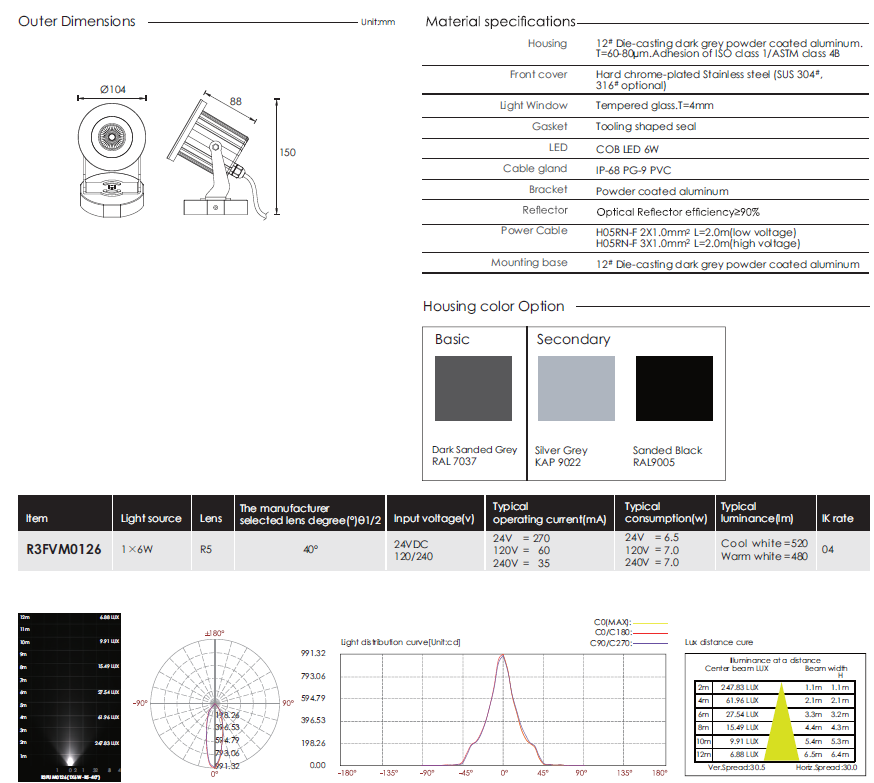Click the Input voltage column header
874x783 pixels.
coord(433,518)
